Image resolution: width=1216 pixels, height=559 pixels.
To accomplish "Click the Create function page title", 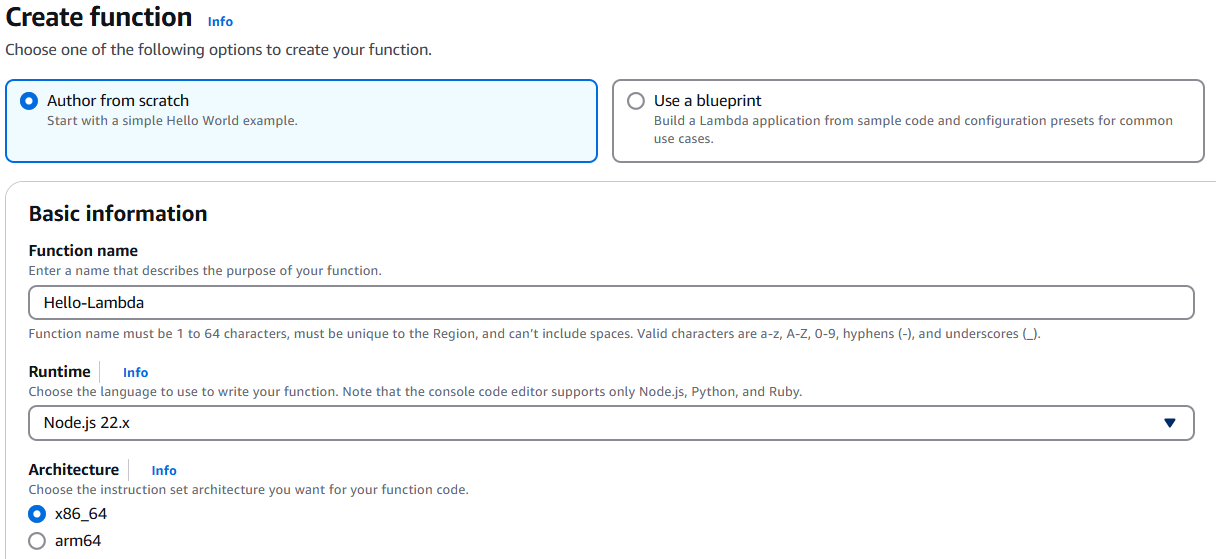I will (x=99, y=17).
